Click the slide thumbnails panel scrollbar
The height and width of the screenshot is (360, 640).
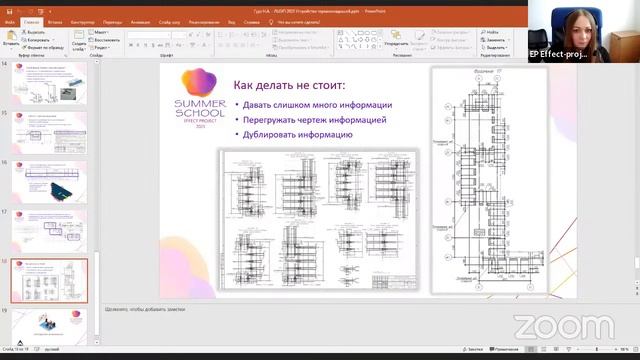97,294
